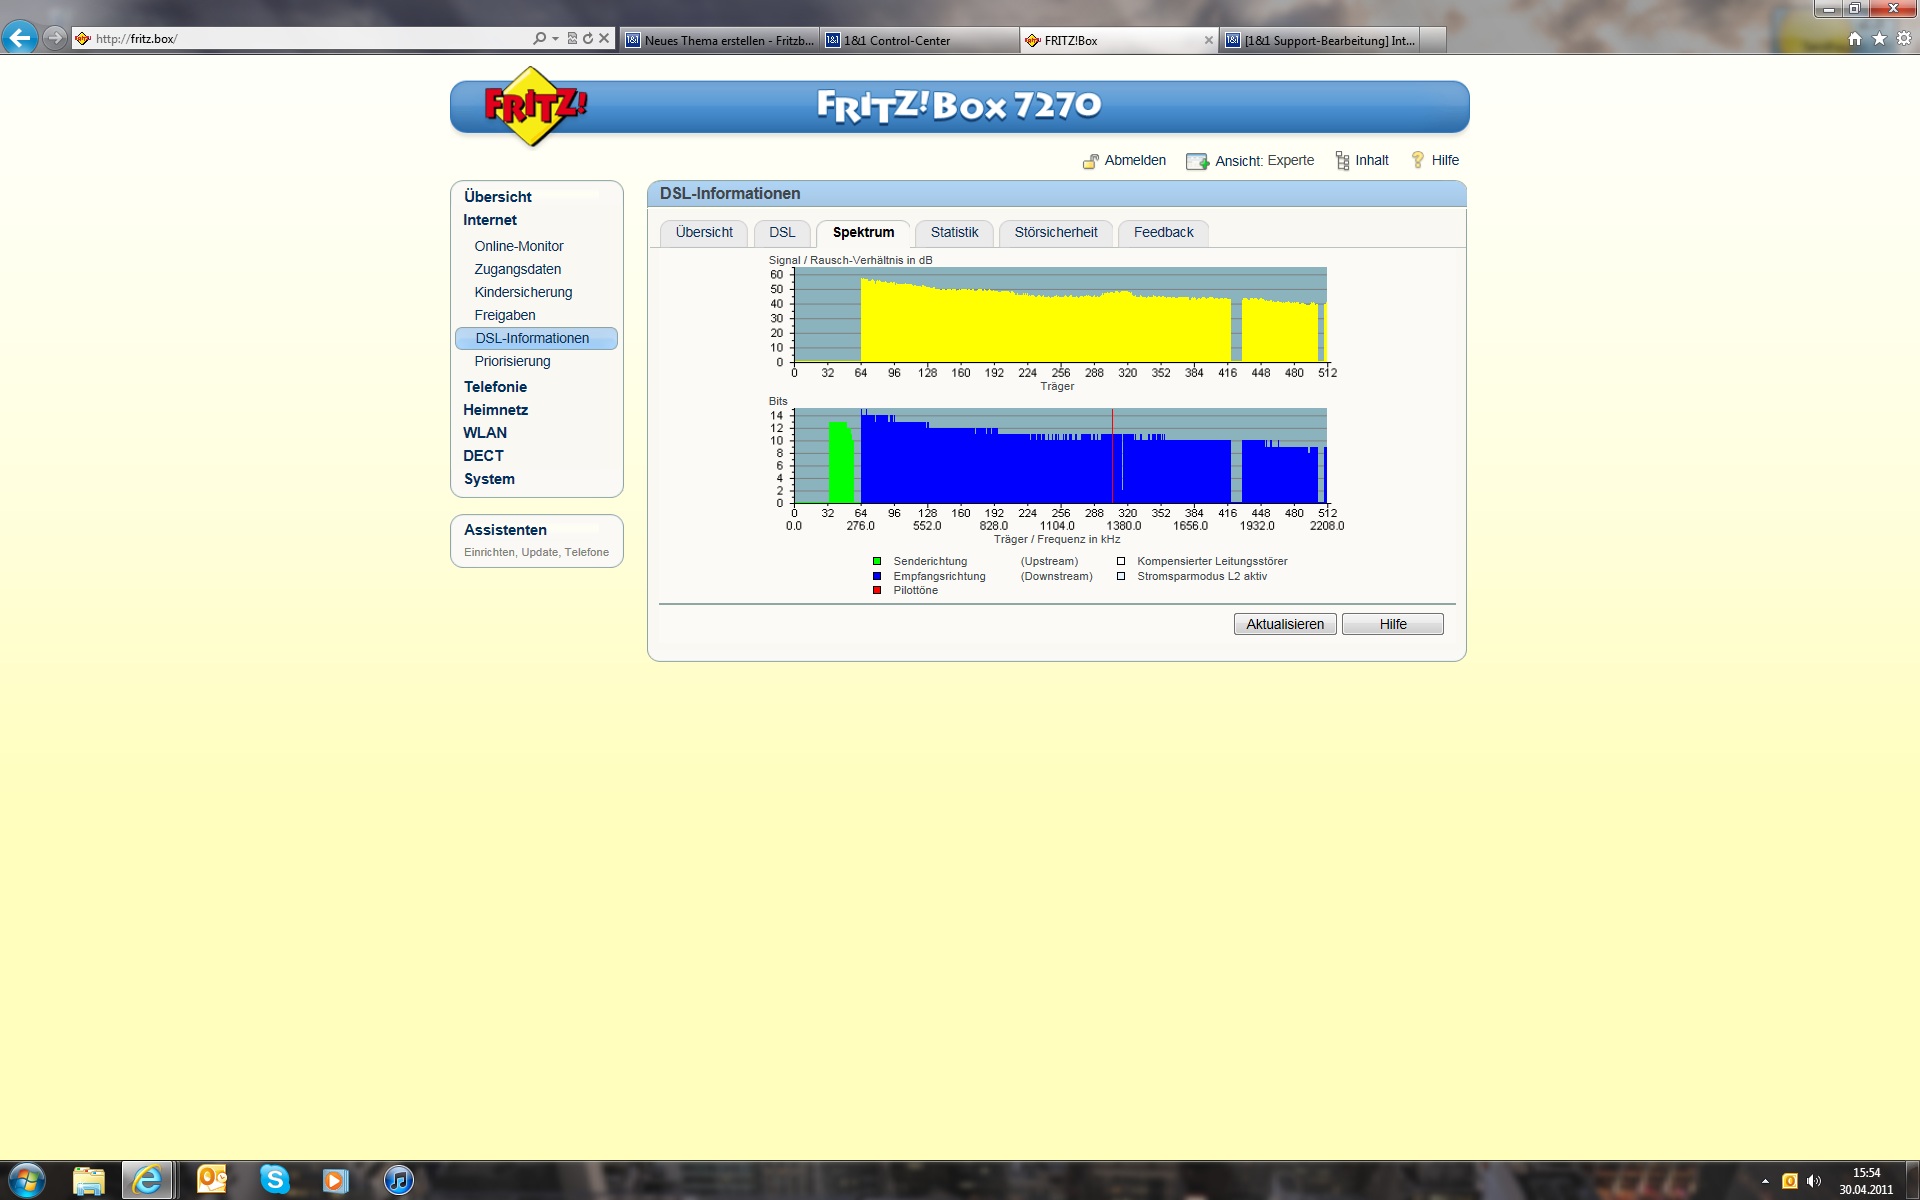Viewport: 1920px width, 1200px height.
Task: Switch to the Statistik tab
Action: (x=954, y=232)
